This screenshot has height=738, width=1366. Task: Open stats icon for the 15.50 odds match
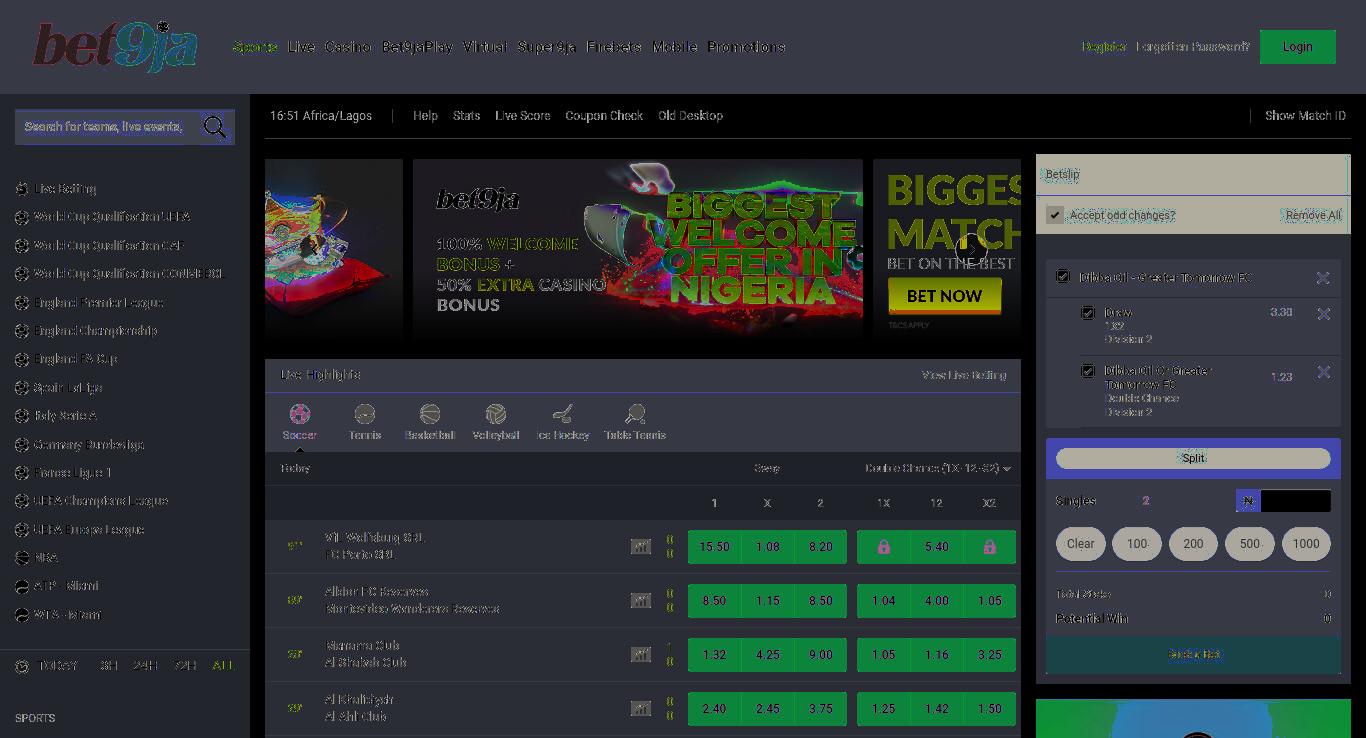pos(641,546)
